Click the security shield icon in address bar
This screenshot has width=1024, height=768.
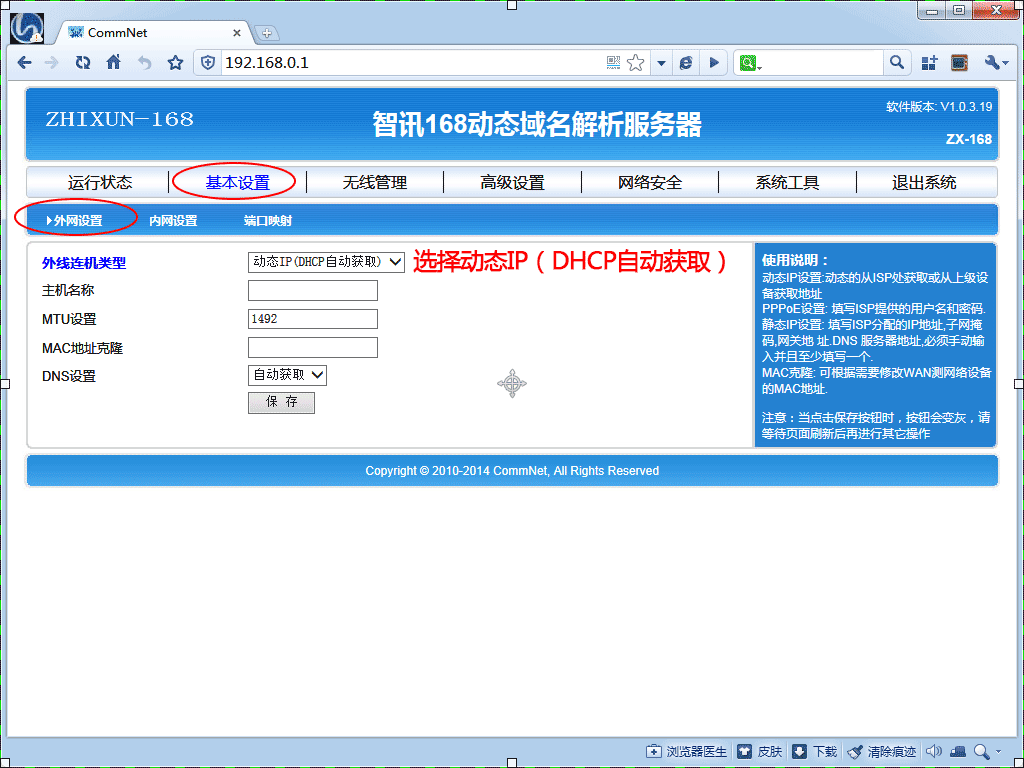click(208, 63)
